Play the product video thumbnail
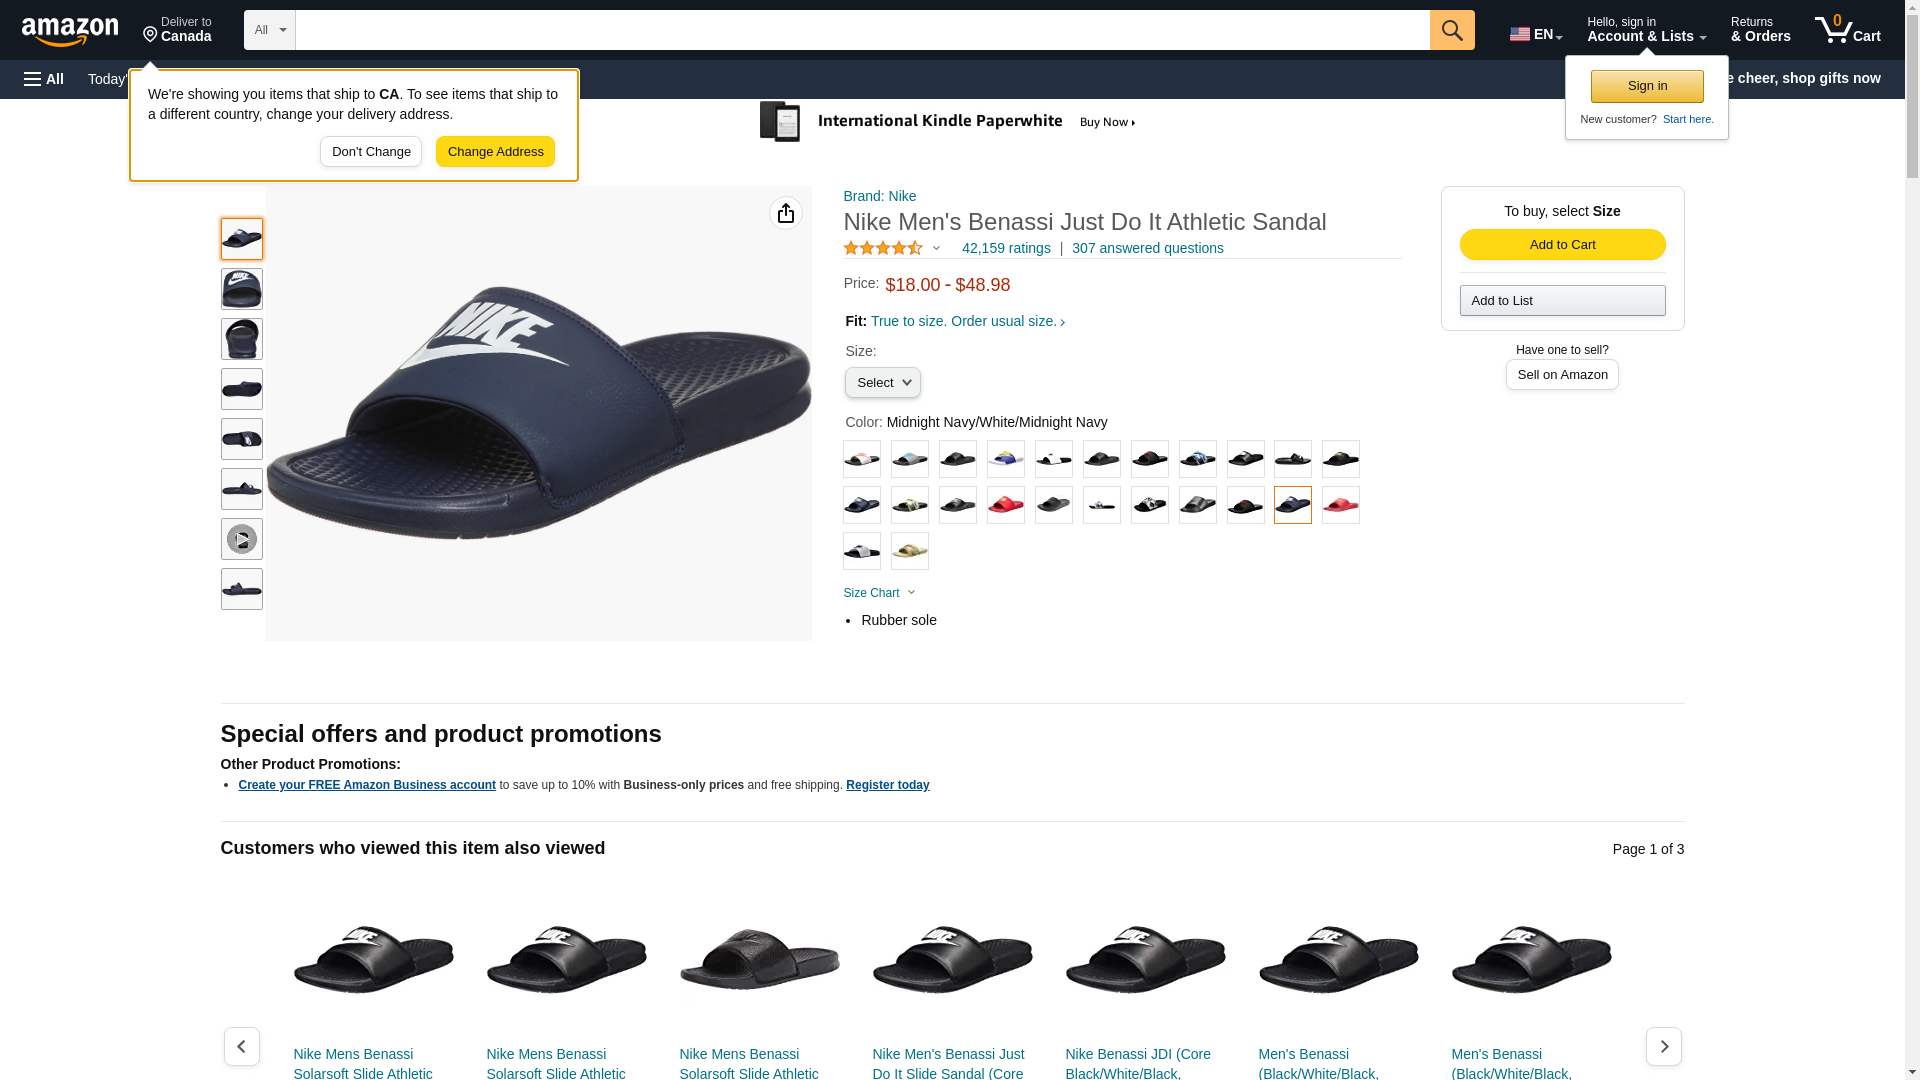 pos(241,539)
